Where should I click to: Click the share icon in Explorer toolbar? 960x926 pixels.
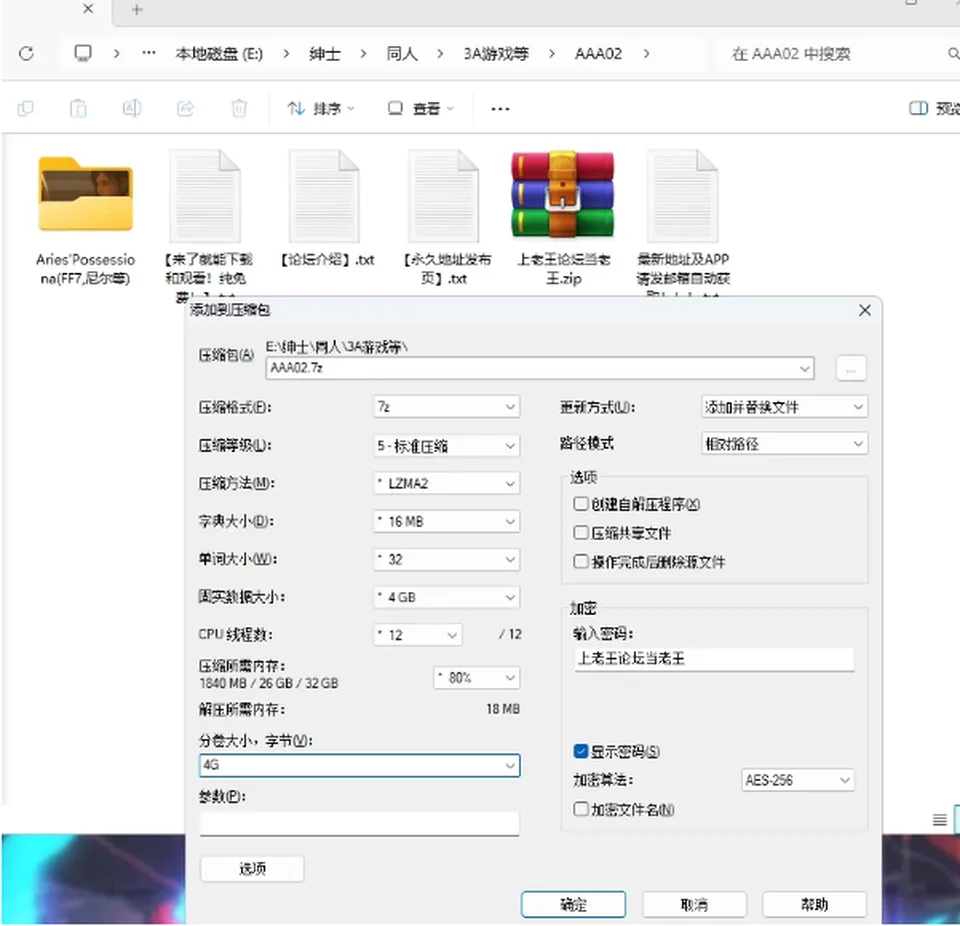186,108
